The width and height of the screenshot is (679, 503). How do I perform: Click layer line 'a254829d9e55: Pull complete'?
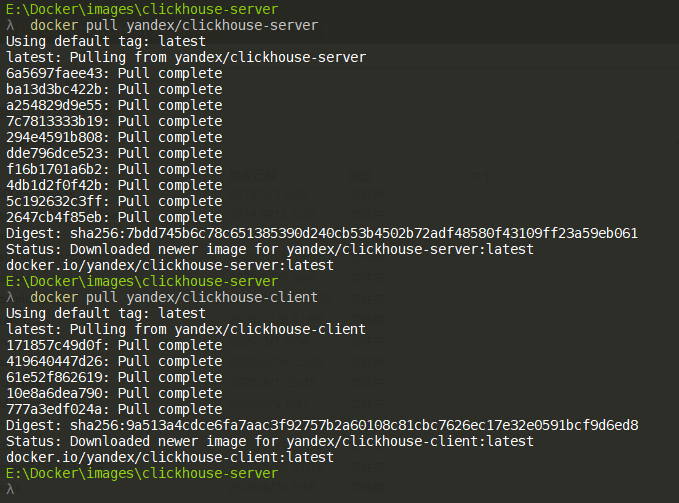114,106
